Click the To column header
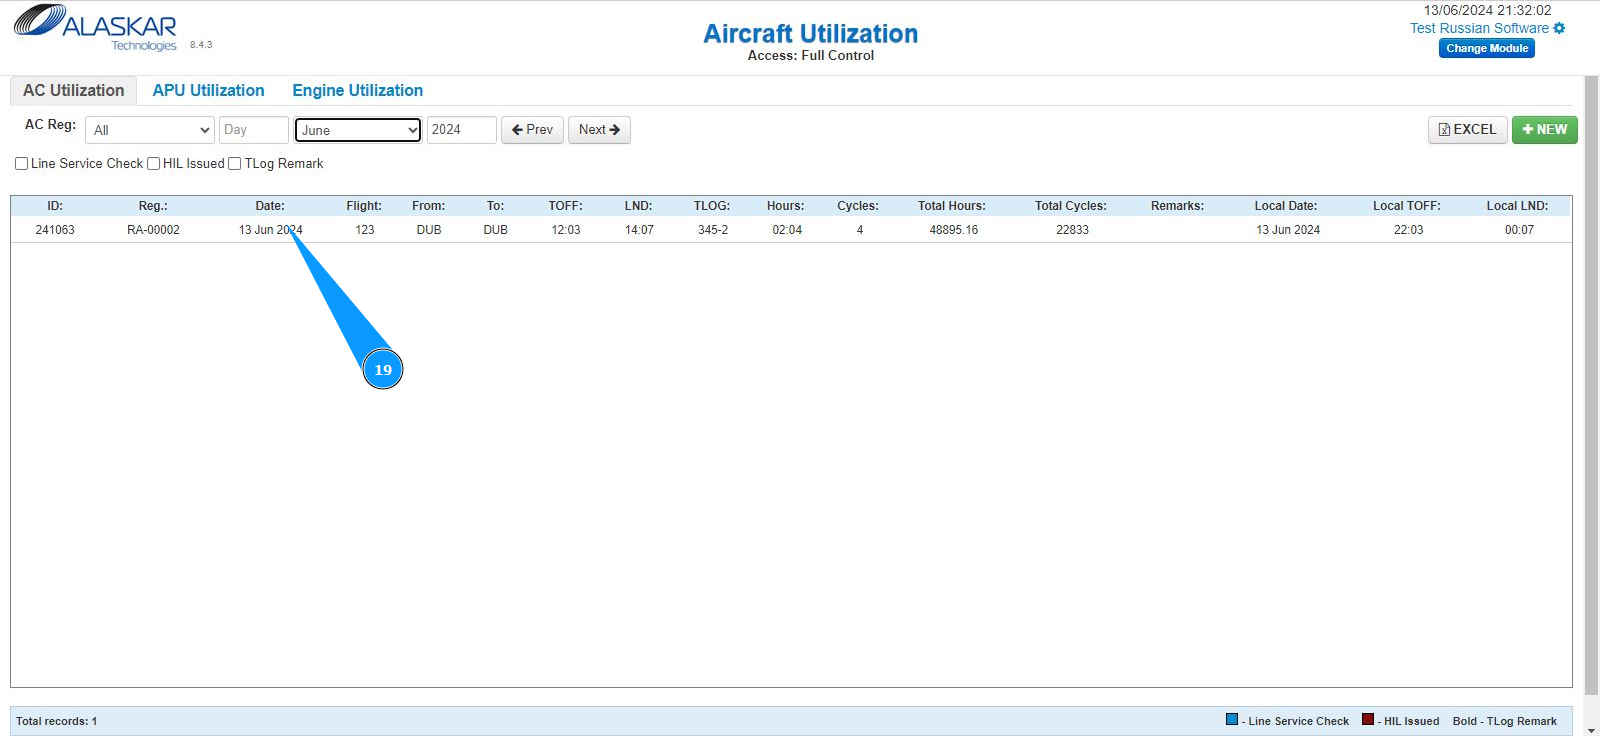1600x736 pixels. coord(495,206)
